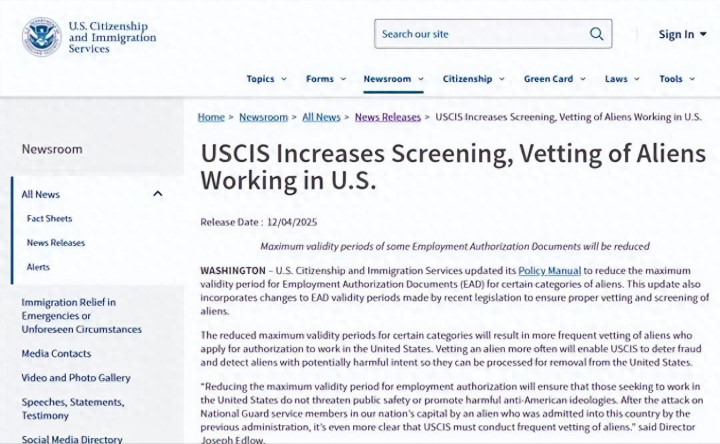Viewport: 720px width, 444px height.
Task: Click the News Releases breadcrumb link
Action: (388, 117)
